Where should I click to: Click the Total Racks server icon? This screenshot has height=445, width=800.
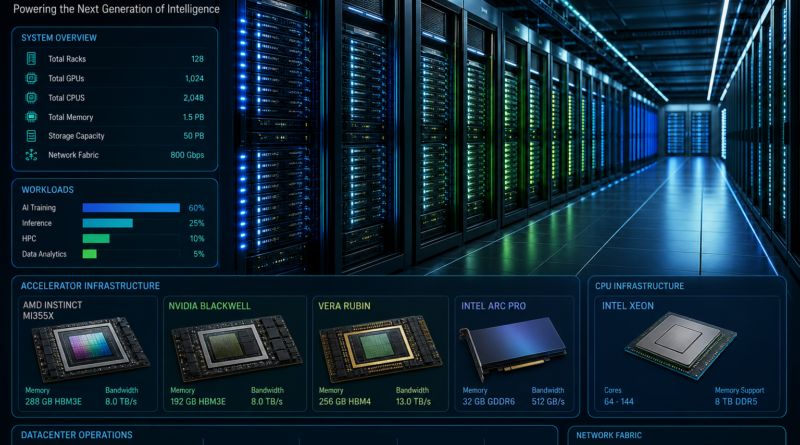click(x=31, y=59)
